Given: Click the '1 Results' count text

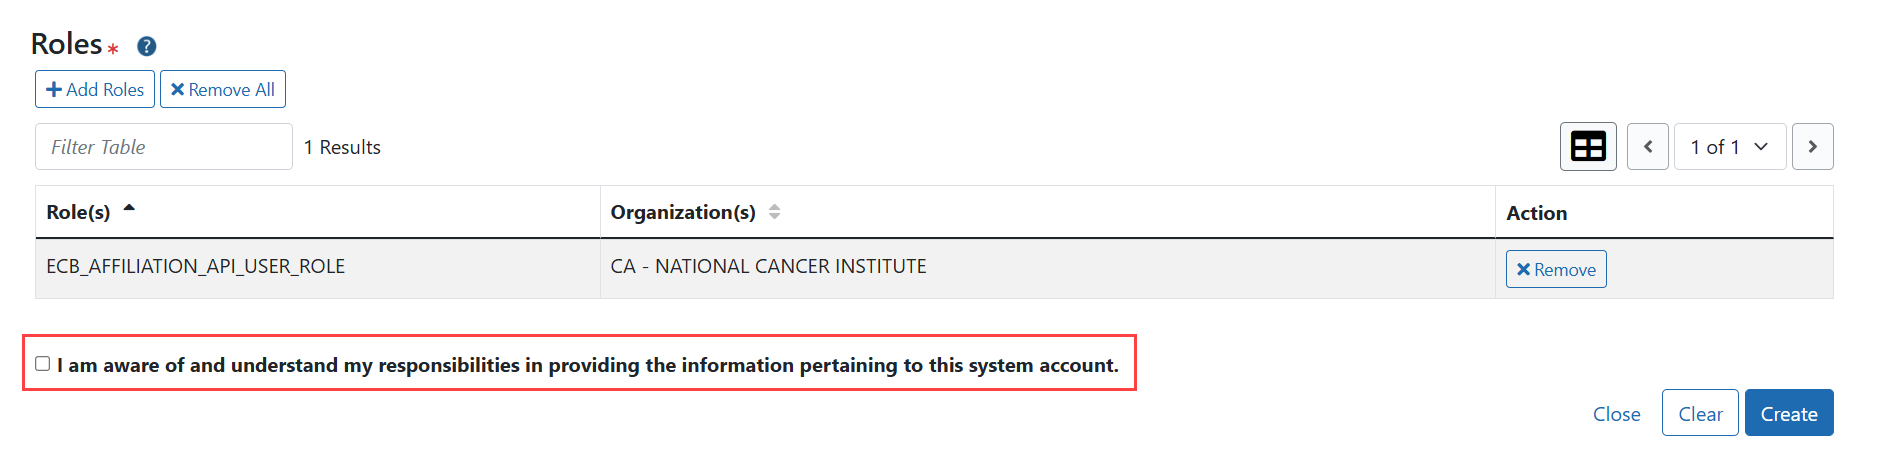Looking at the screenshot, I should (x=342, y=147).
